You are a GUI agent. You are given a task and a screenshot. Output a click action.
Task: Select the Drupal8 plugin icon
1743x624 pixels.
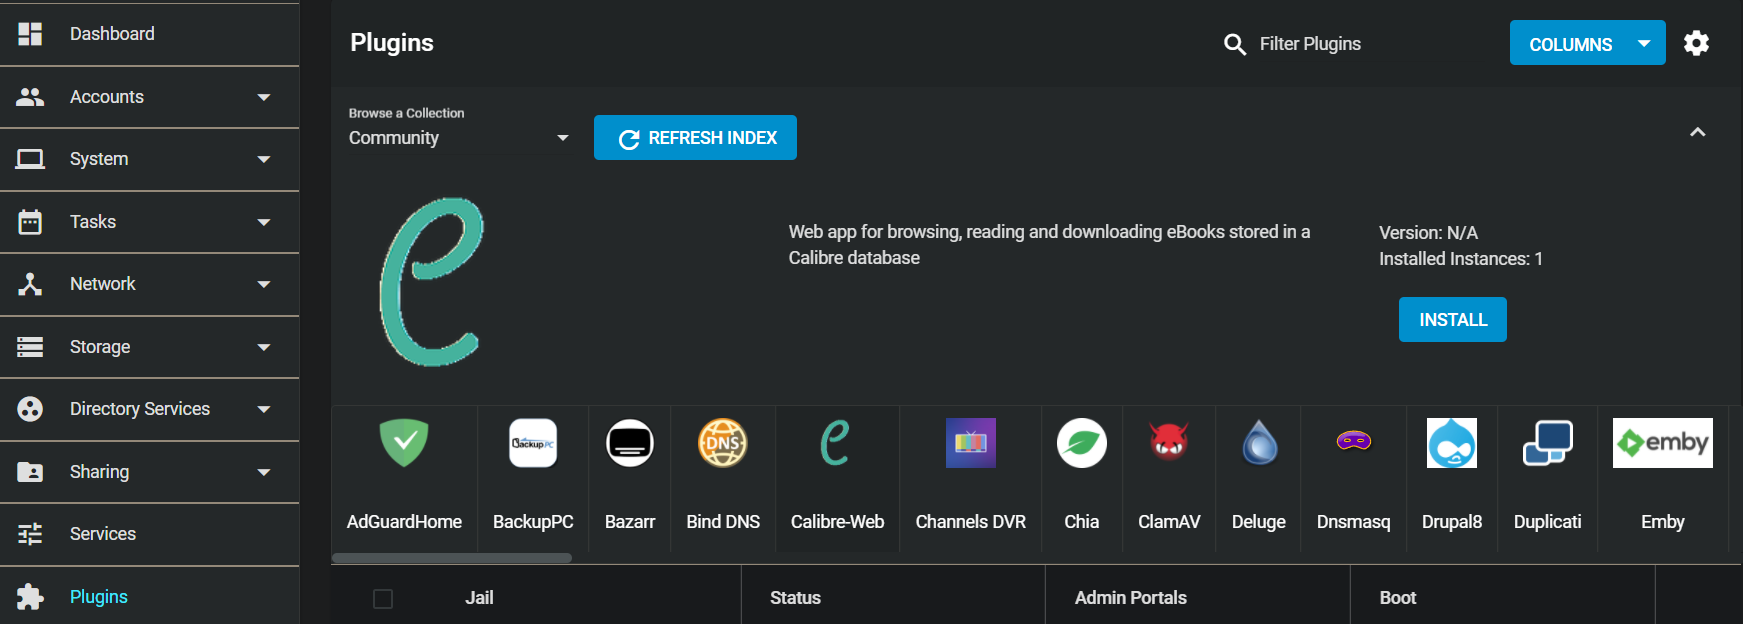(1452, 443)
